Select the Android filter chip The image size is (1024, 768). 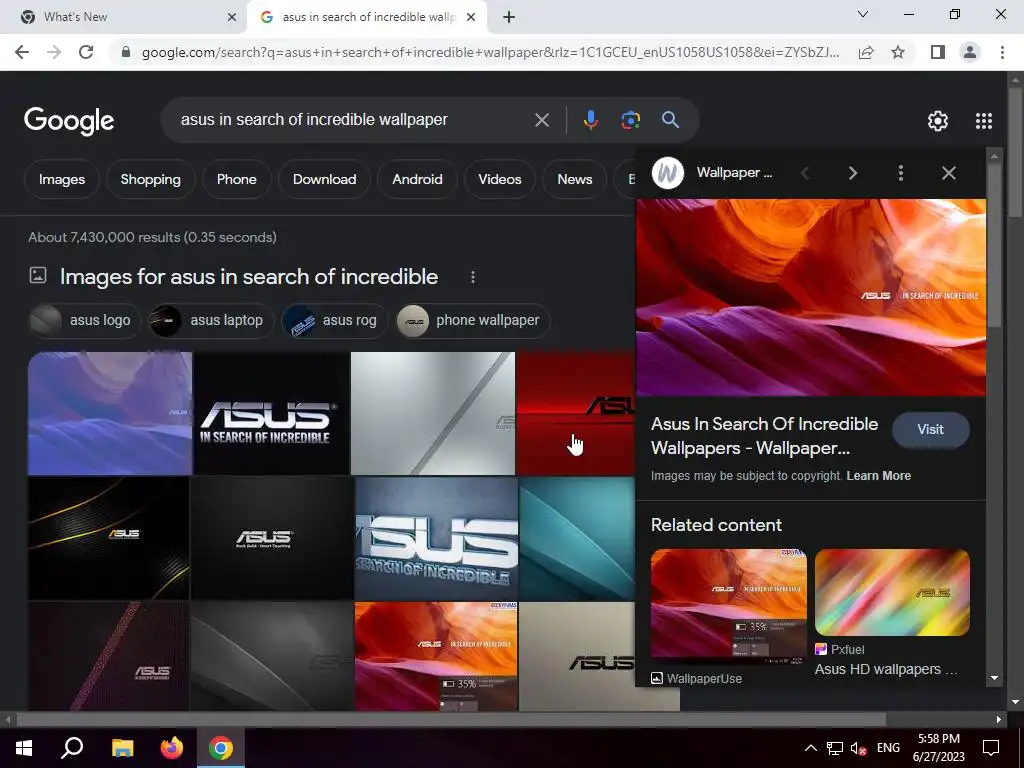coord(417,179)
